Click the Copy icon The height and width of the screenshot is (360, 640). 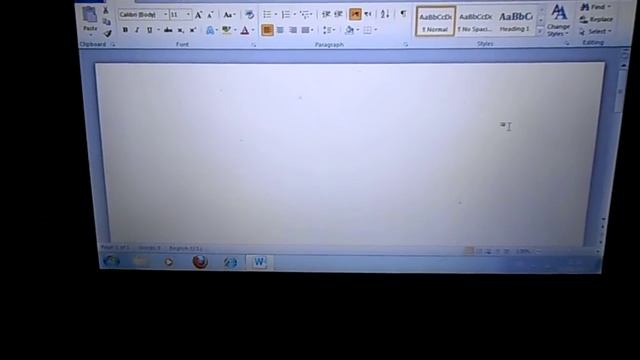tap(107, 22)
